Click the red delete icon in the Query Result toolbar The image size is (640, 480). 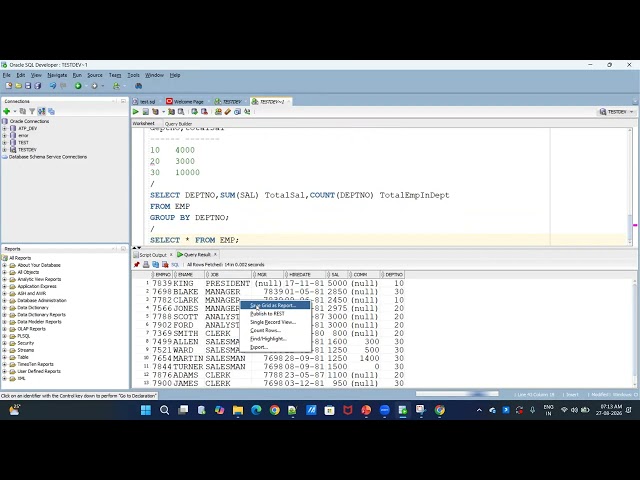coord(165,264)
